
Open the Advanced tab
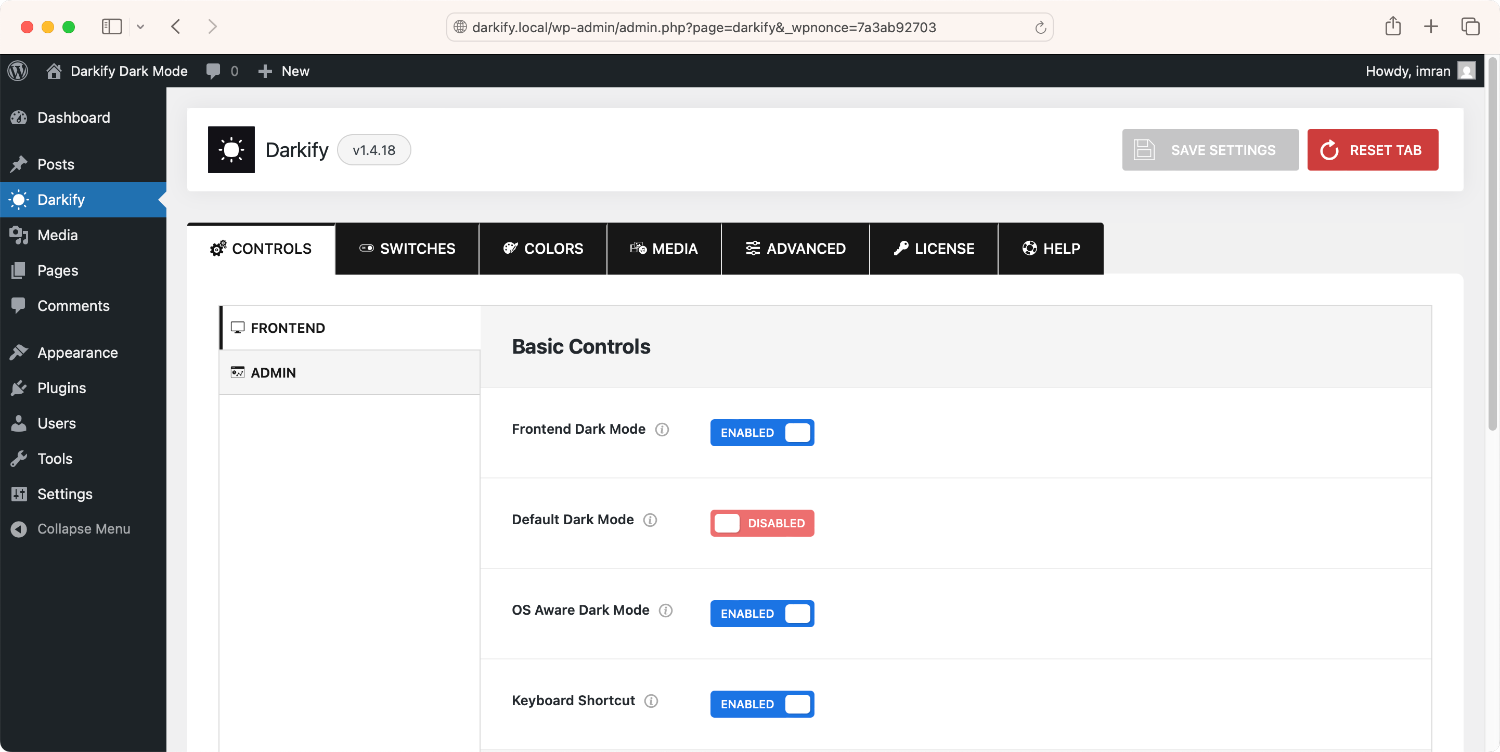795,248
